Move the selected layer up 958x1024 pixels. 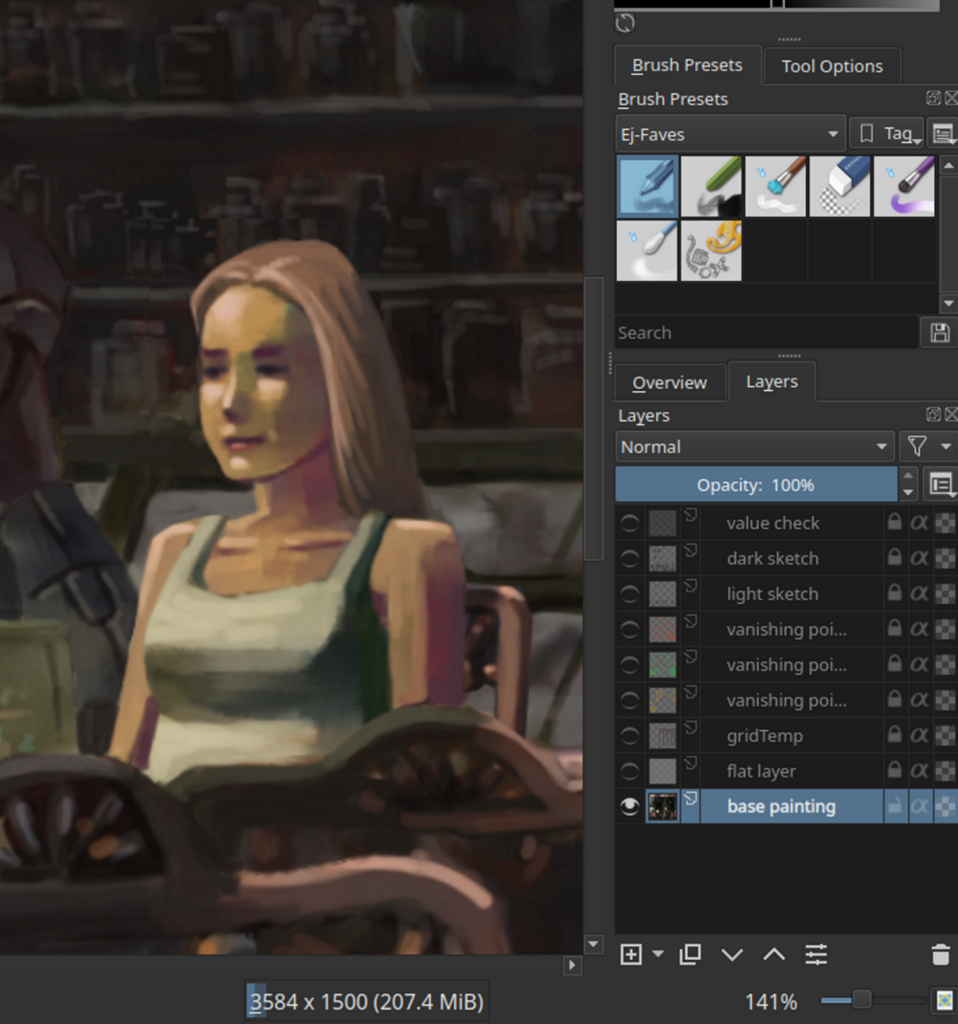click(774, 955)
